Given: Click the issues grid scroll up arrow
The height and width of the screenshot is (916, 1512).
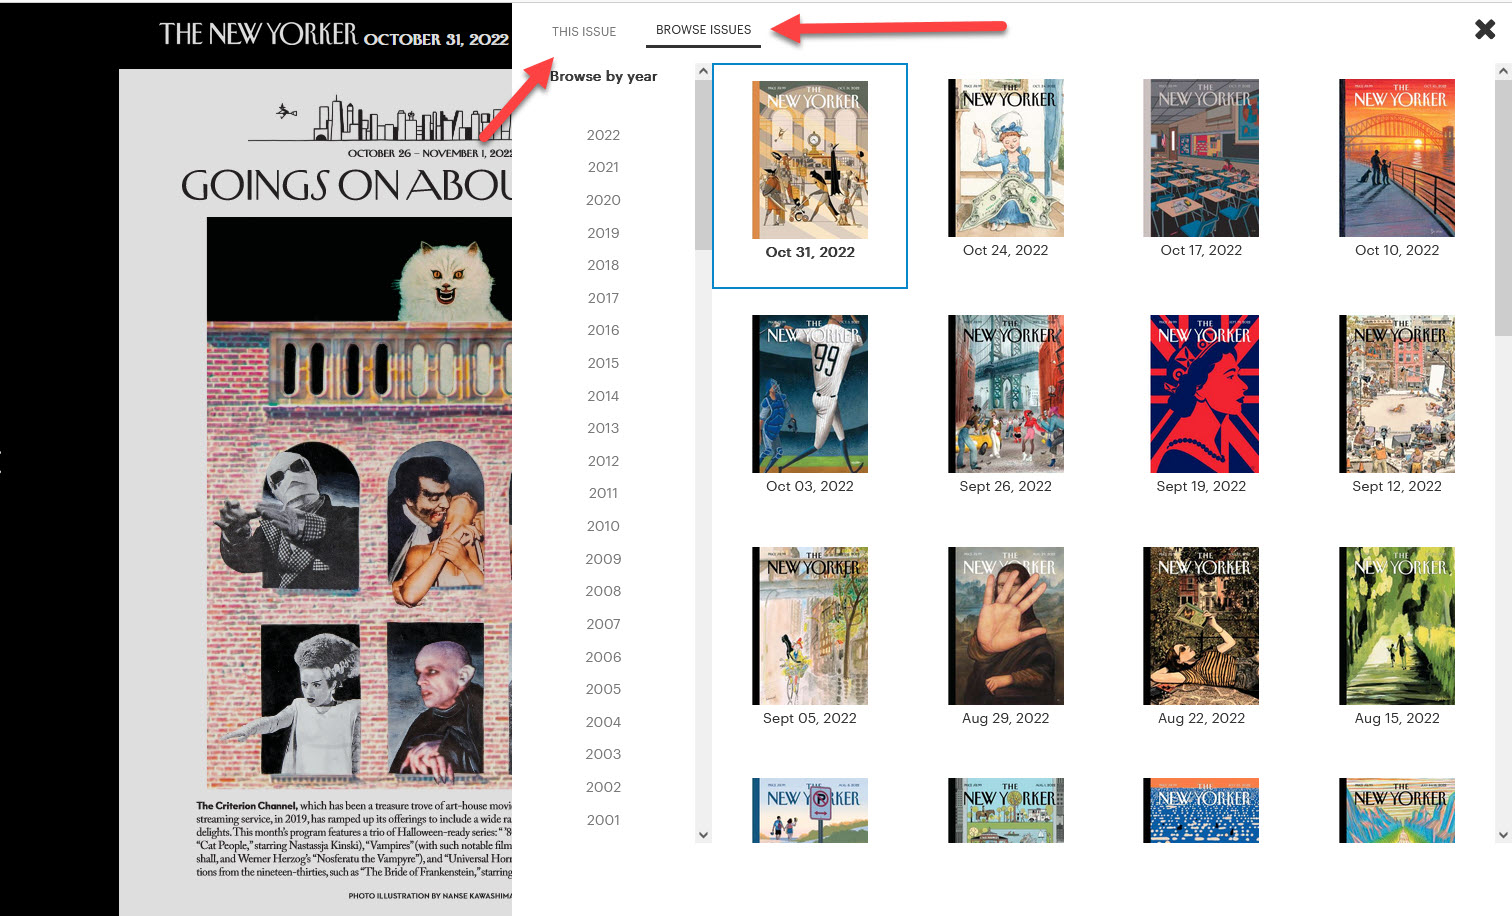Looking at the screenshot, I should (1503, 71).
